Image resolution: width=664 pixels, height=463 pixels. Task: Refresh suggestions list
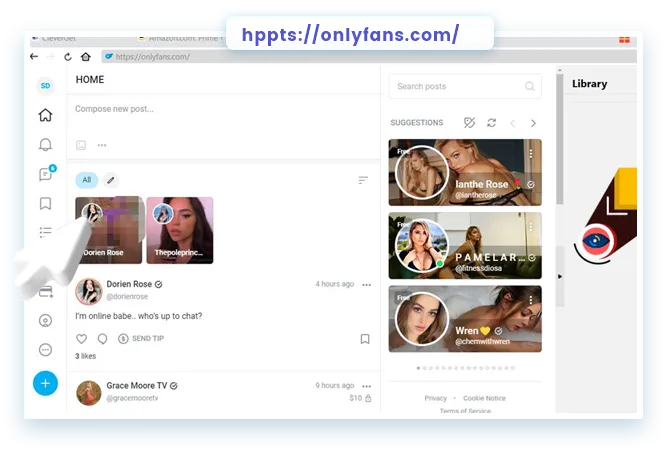tap(492, 123)
